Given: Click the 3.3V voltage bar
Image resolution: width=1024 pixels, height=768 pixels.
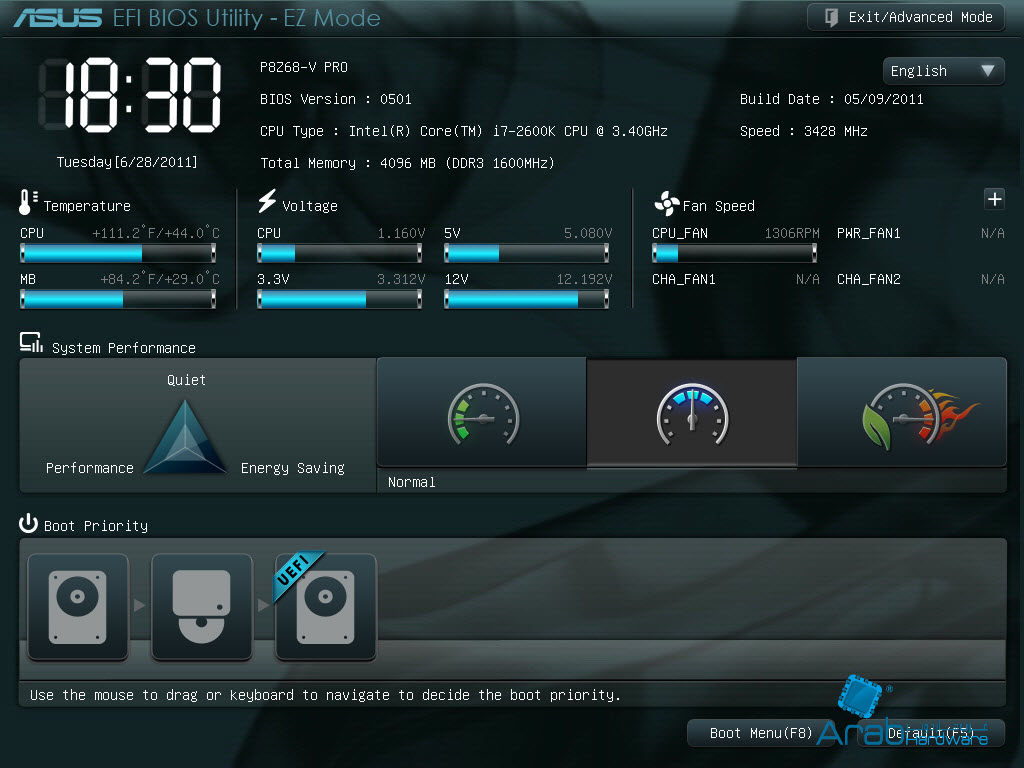Looking at the screenshot, I should pos(340,299).
